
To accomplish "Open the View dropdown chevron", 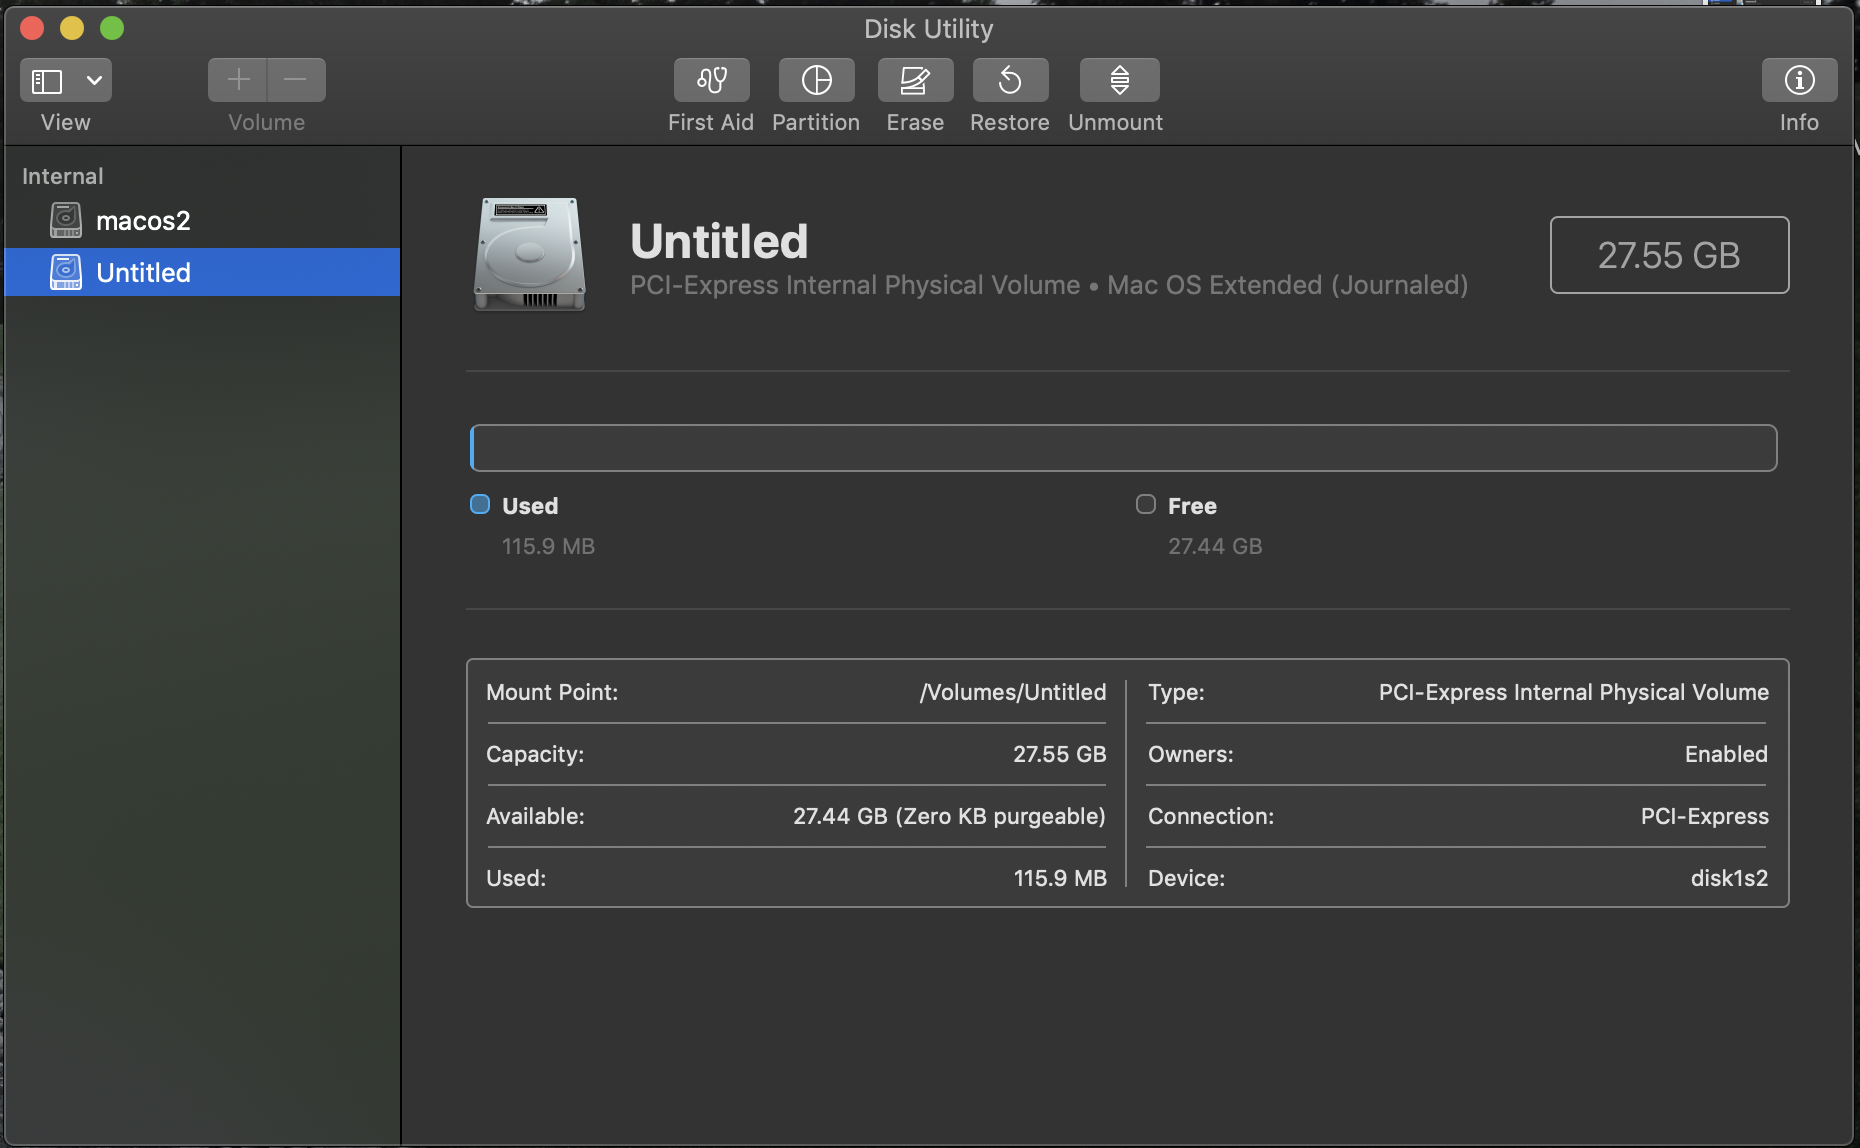I will coord(94,80).
